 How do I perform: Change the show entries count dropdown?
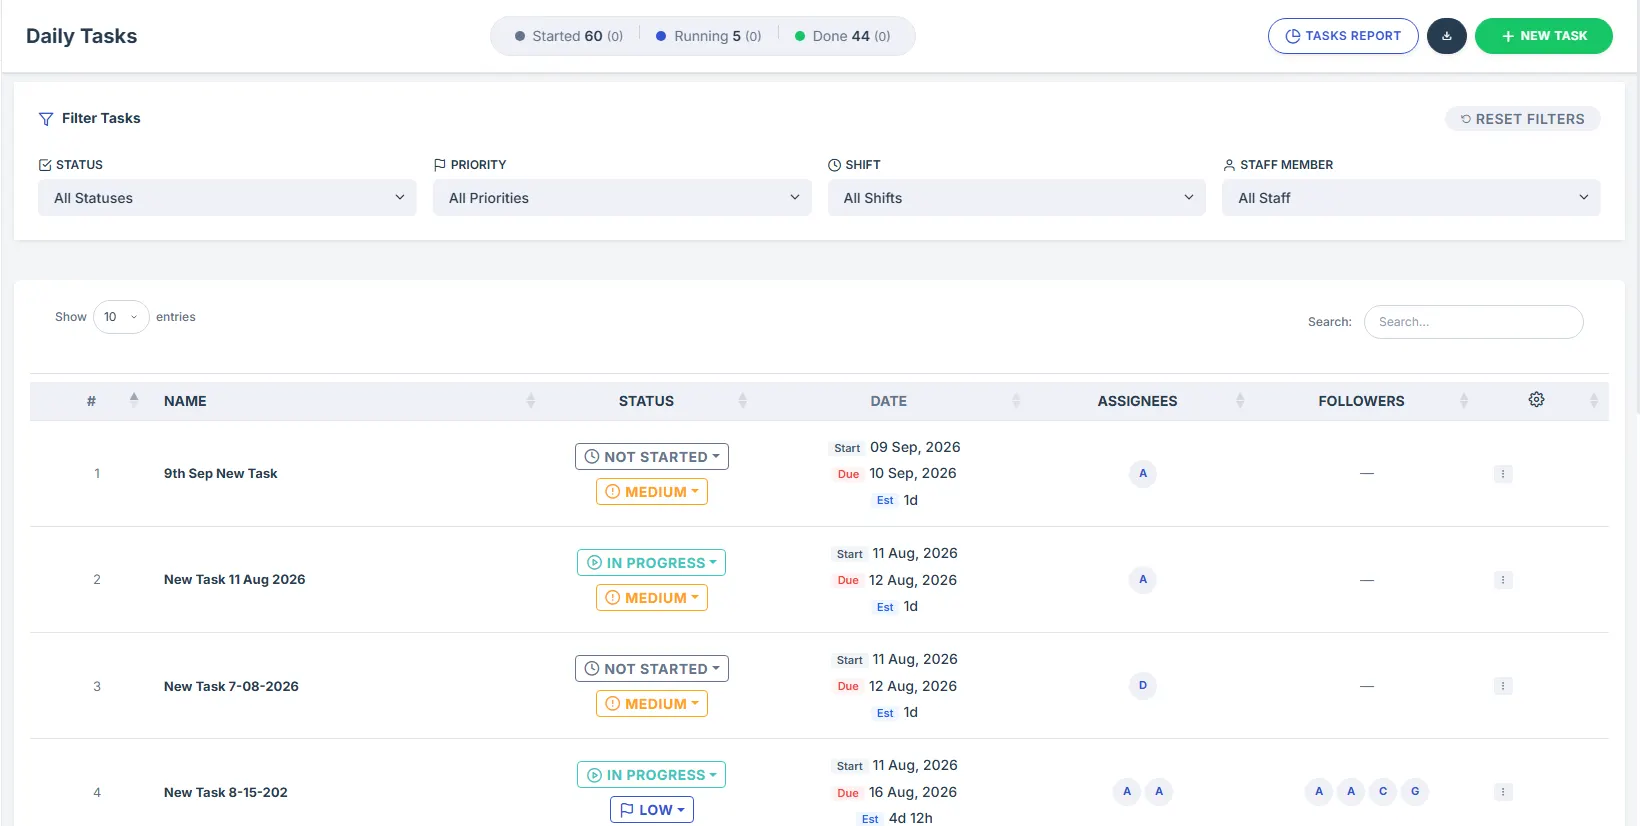tap(121, 317)
